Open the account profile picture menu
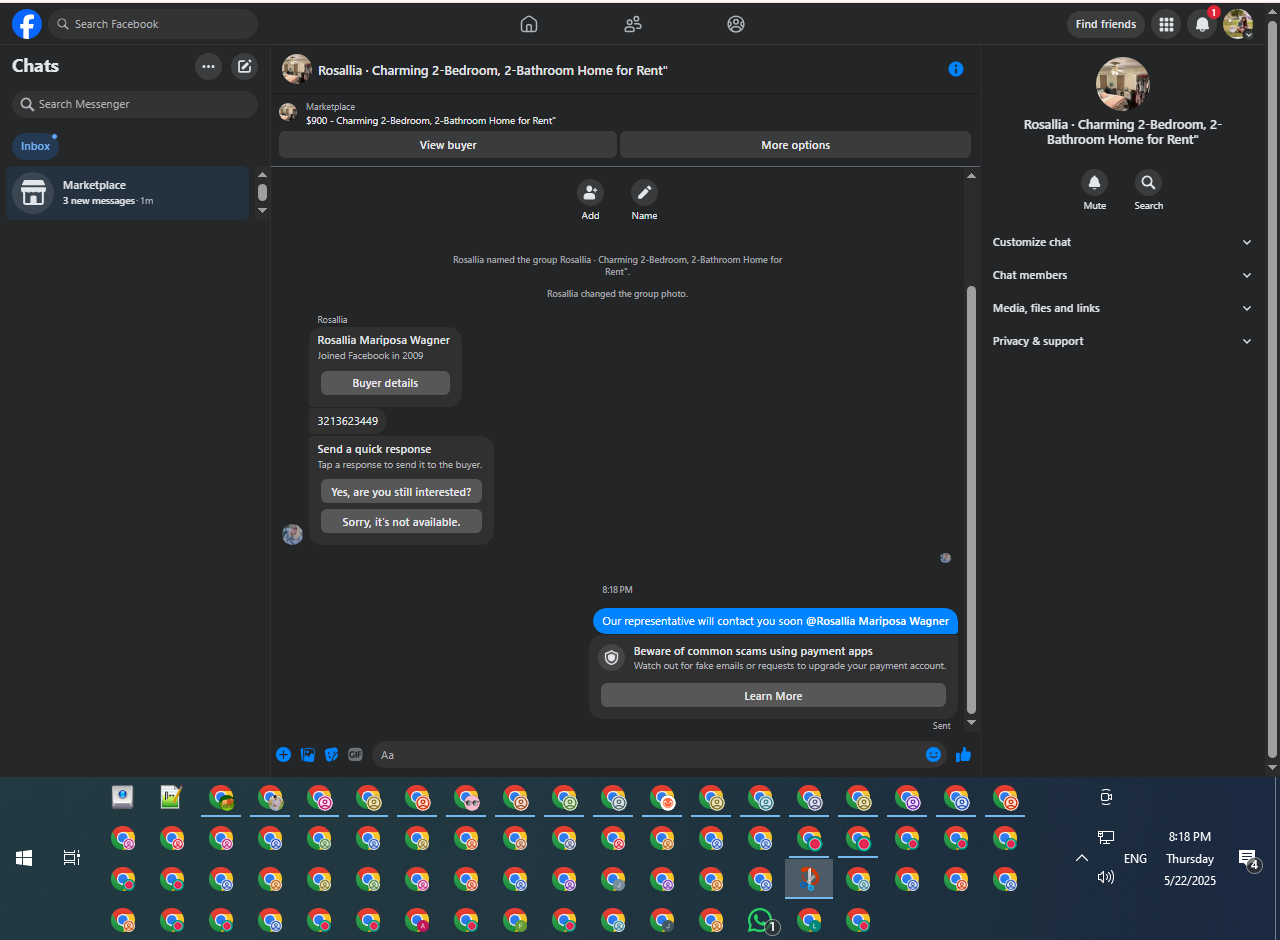1280x940 pixels. 1238,24
